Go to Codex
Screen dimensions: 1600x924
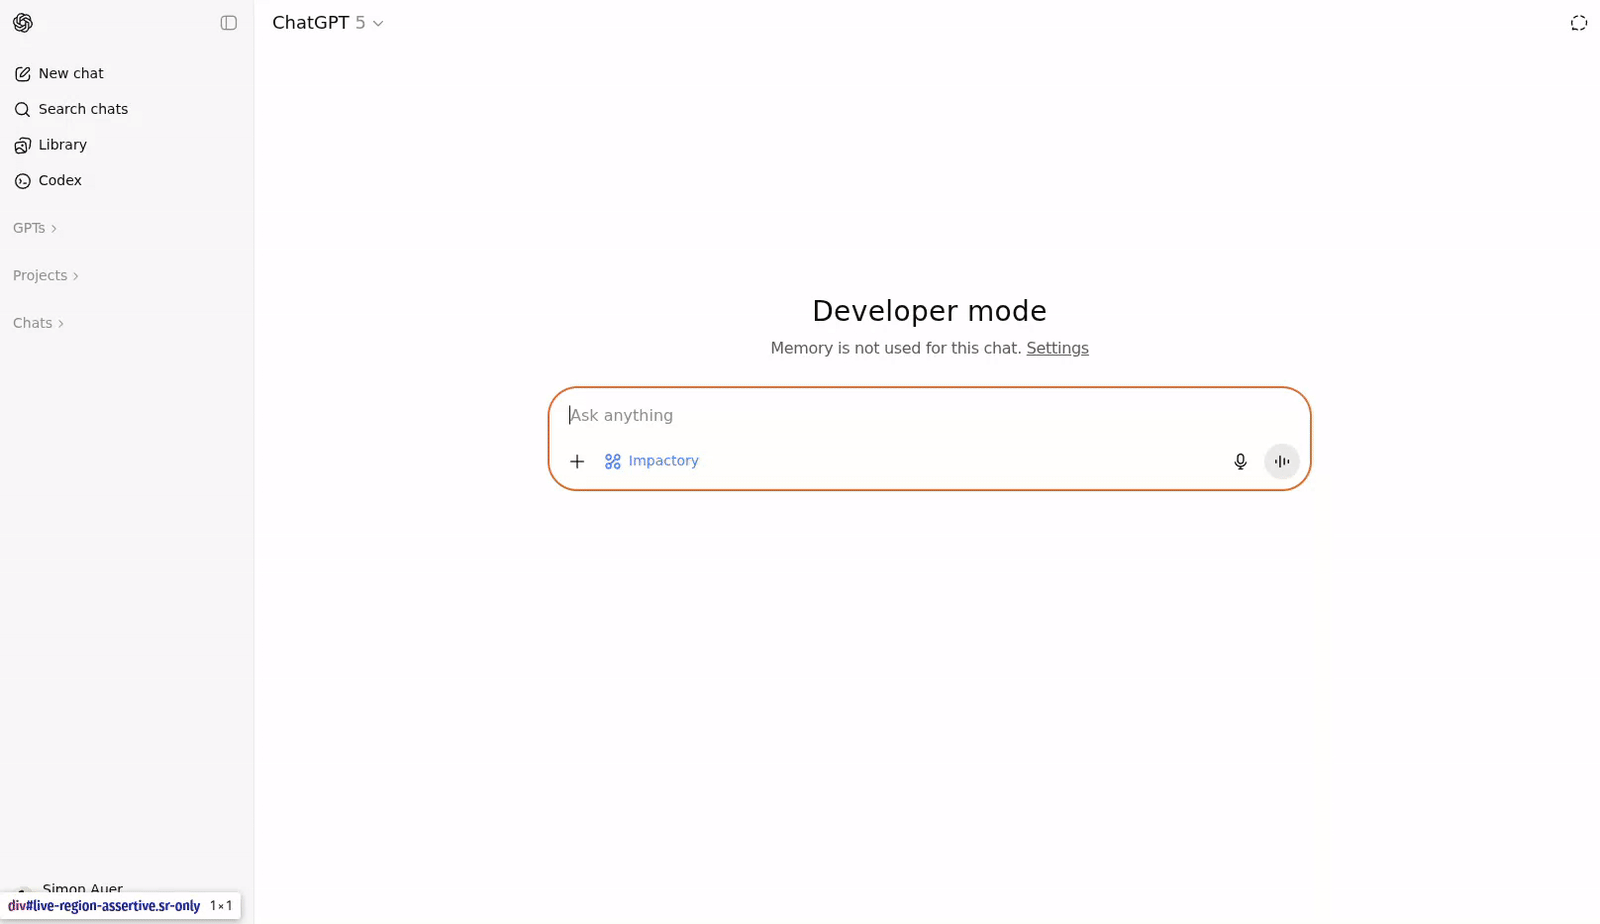tap(60, 181)
